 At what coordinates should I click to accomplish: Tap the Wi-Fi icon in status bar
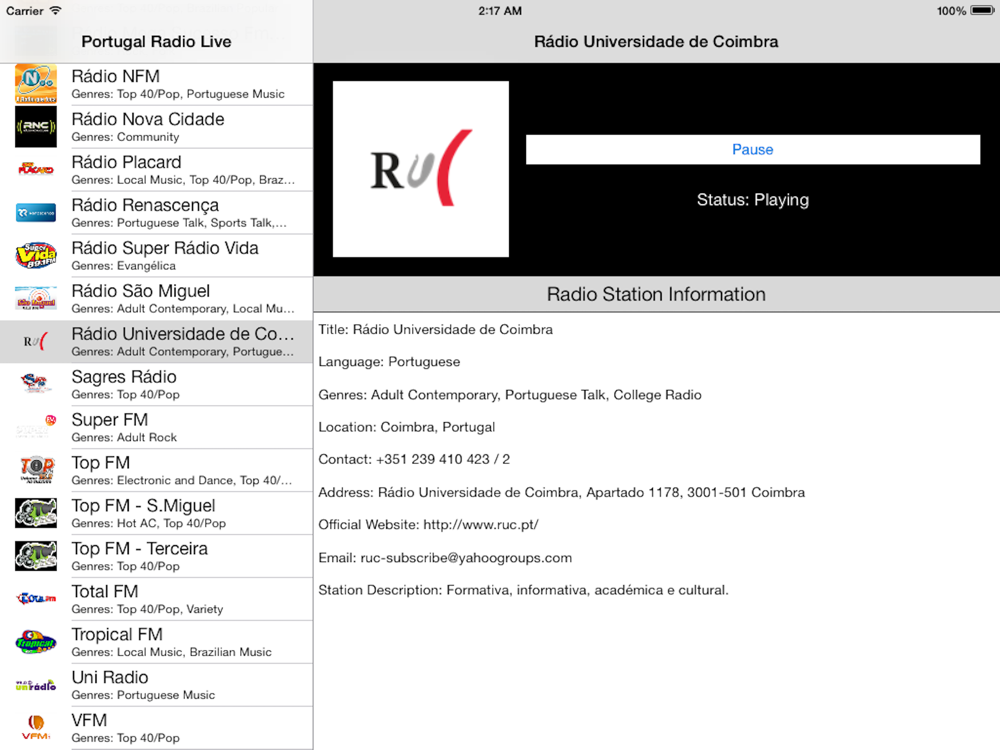(x=55, y=10)
